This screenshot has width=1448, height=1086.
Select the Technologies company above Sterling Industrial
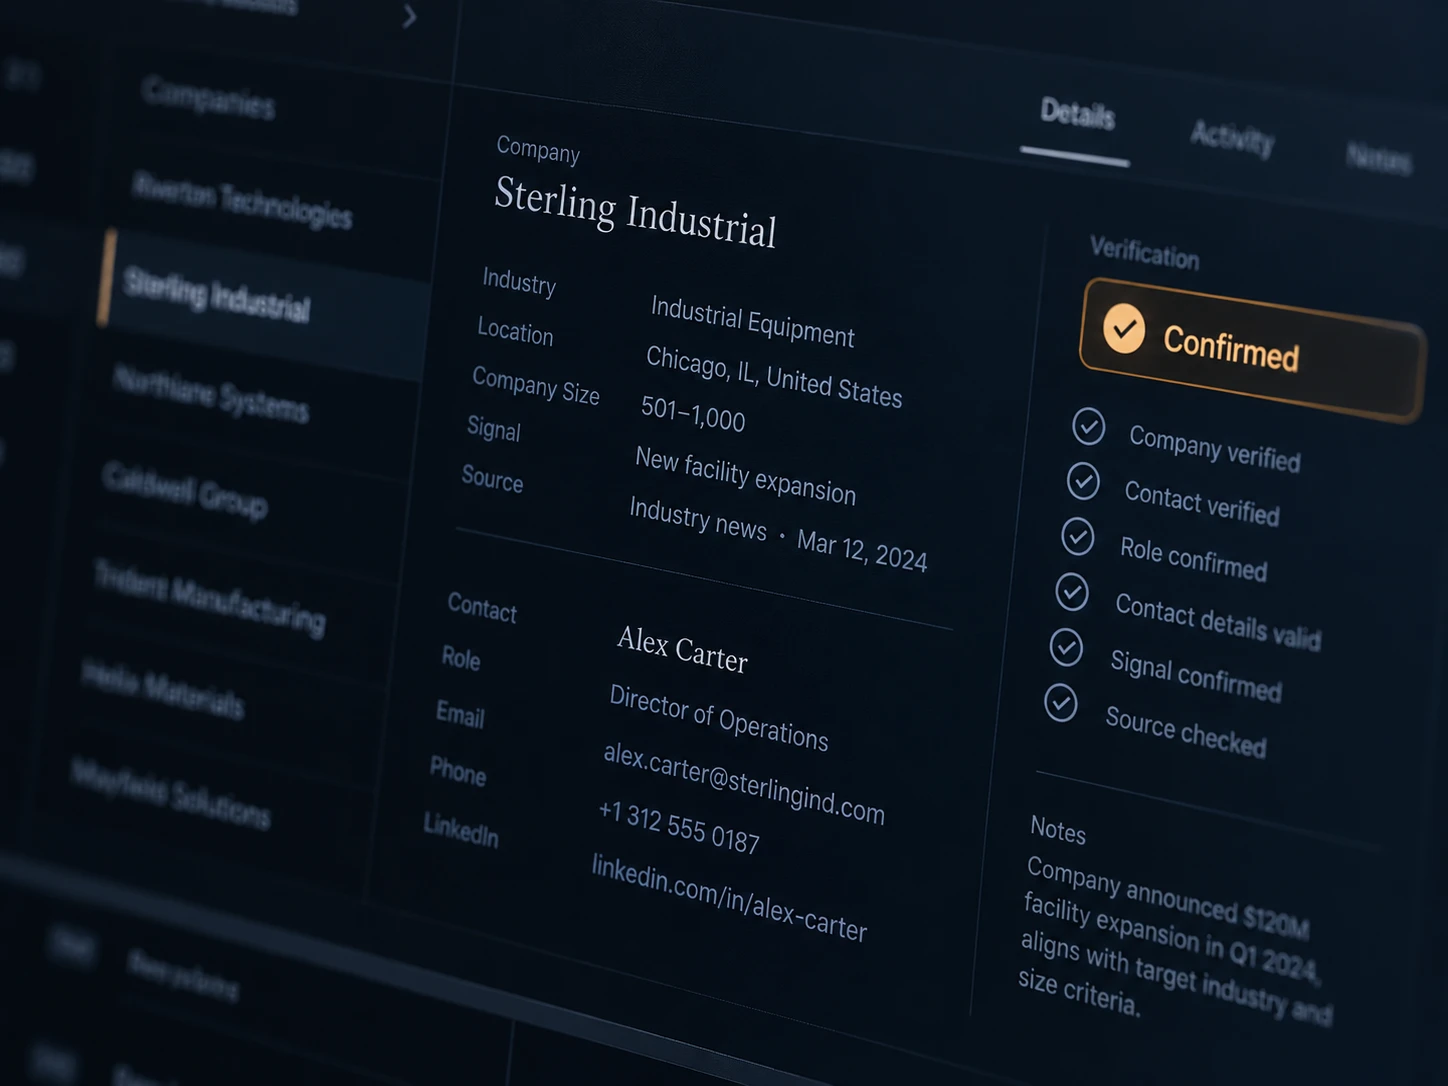[x=242, y=200]
